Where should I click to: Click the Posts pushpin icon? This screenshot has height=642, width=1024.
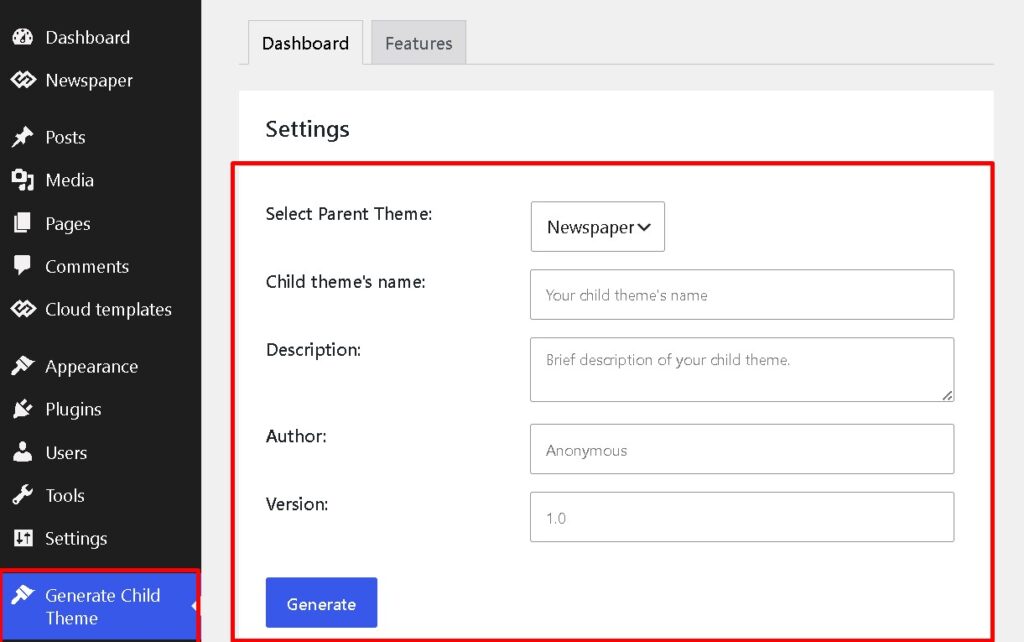(23, 137)
